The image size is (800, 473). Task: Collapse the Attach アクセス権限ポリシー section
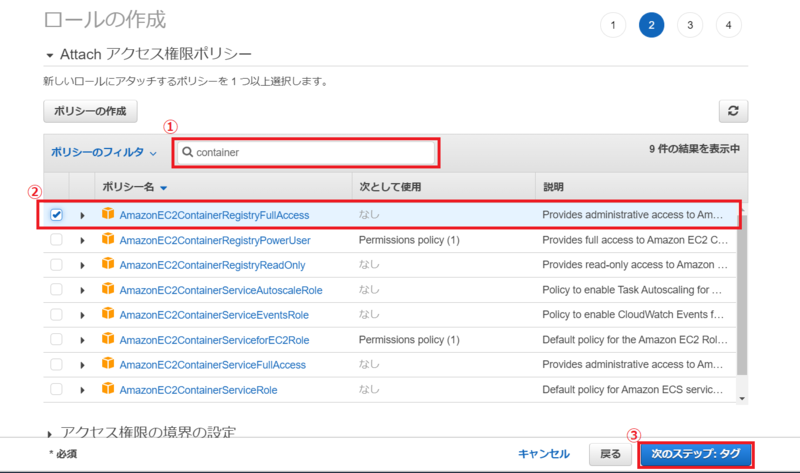tap(49, 55)
